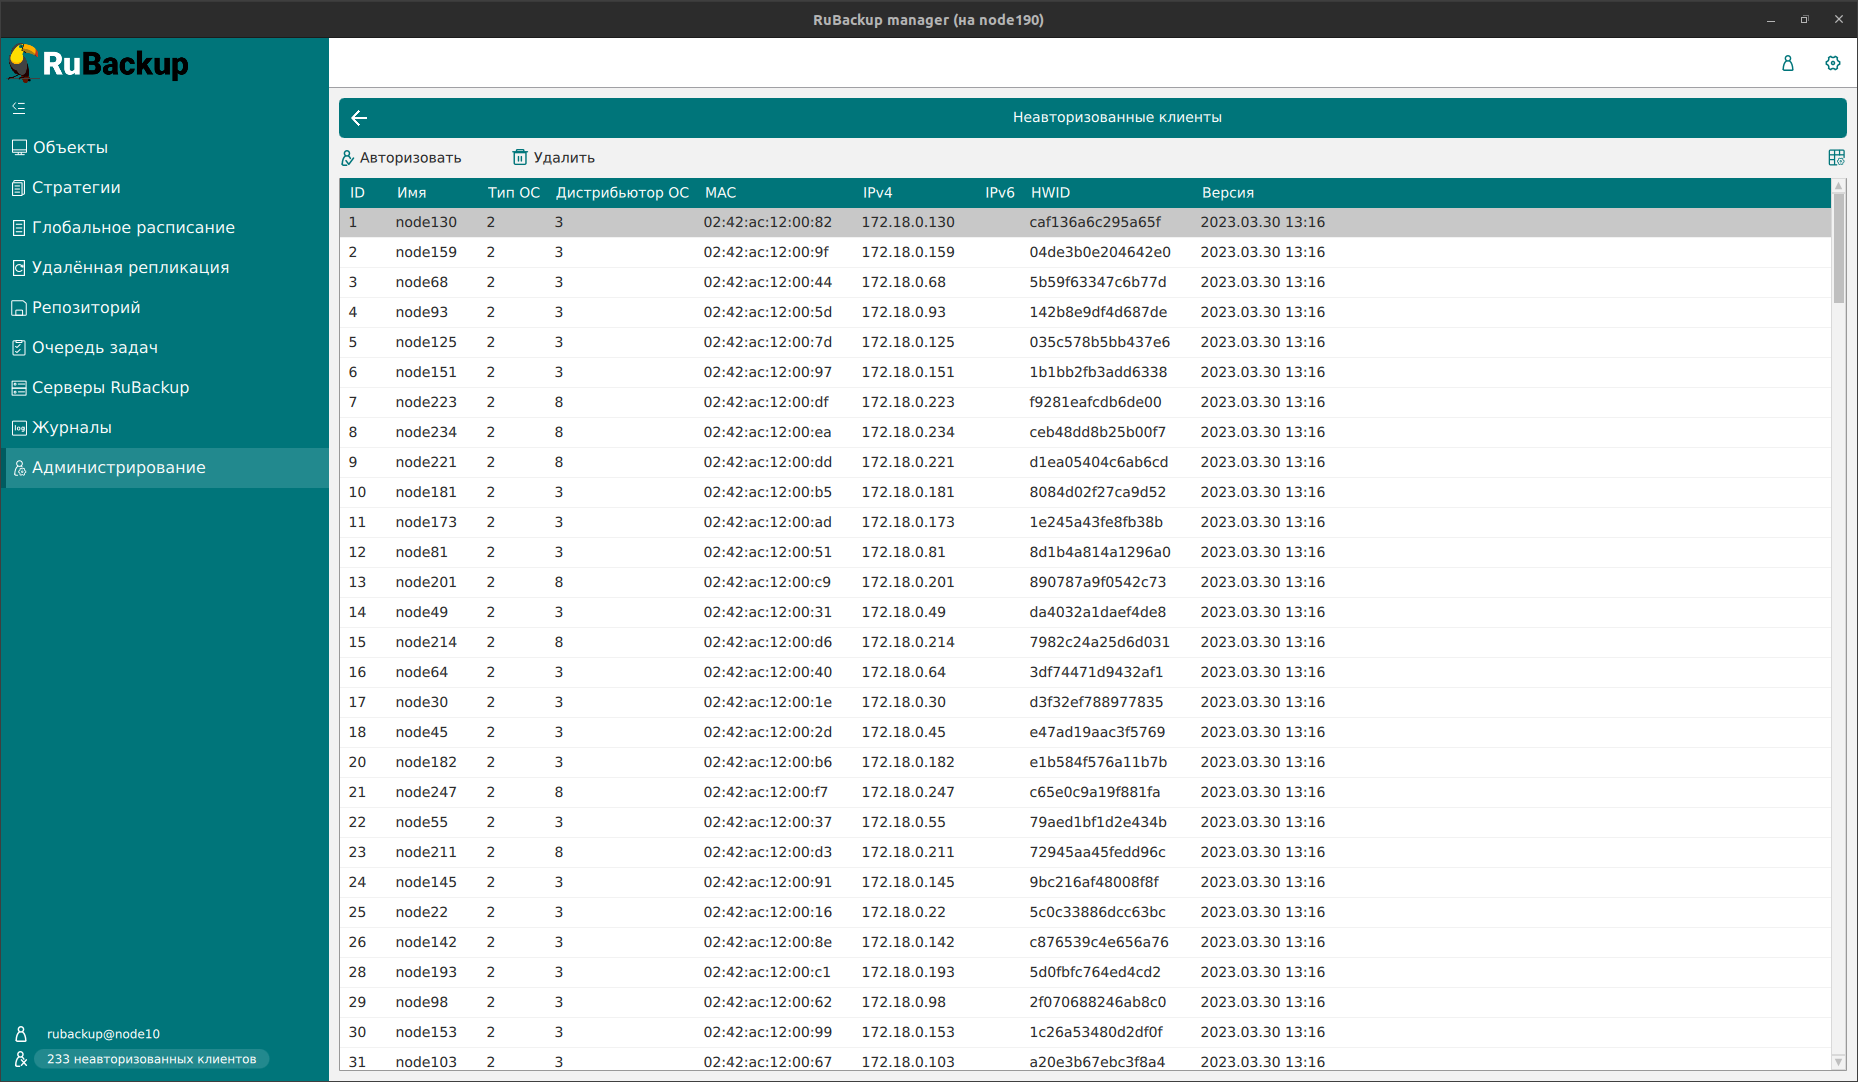Click the 233 unauthorized clients badge
Image resolution: width=1858 pixels, height=1082 pixels.
[152, 1059]
